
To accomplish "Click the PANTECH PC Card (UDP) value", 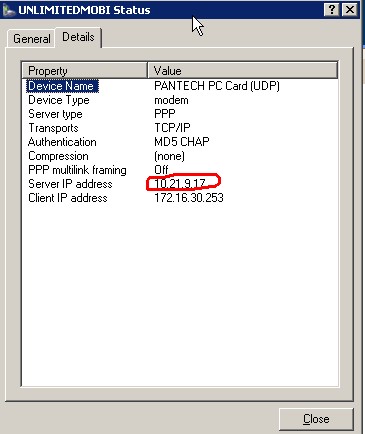I will click(x=217, y=86).
